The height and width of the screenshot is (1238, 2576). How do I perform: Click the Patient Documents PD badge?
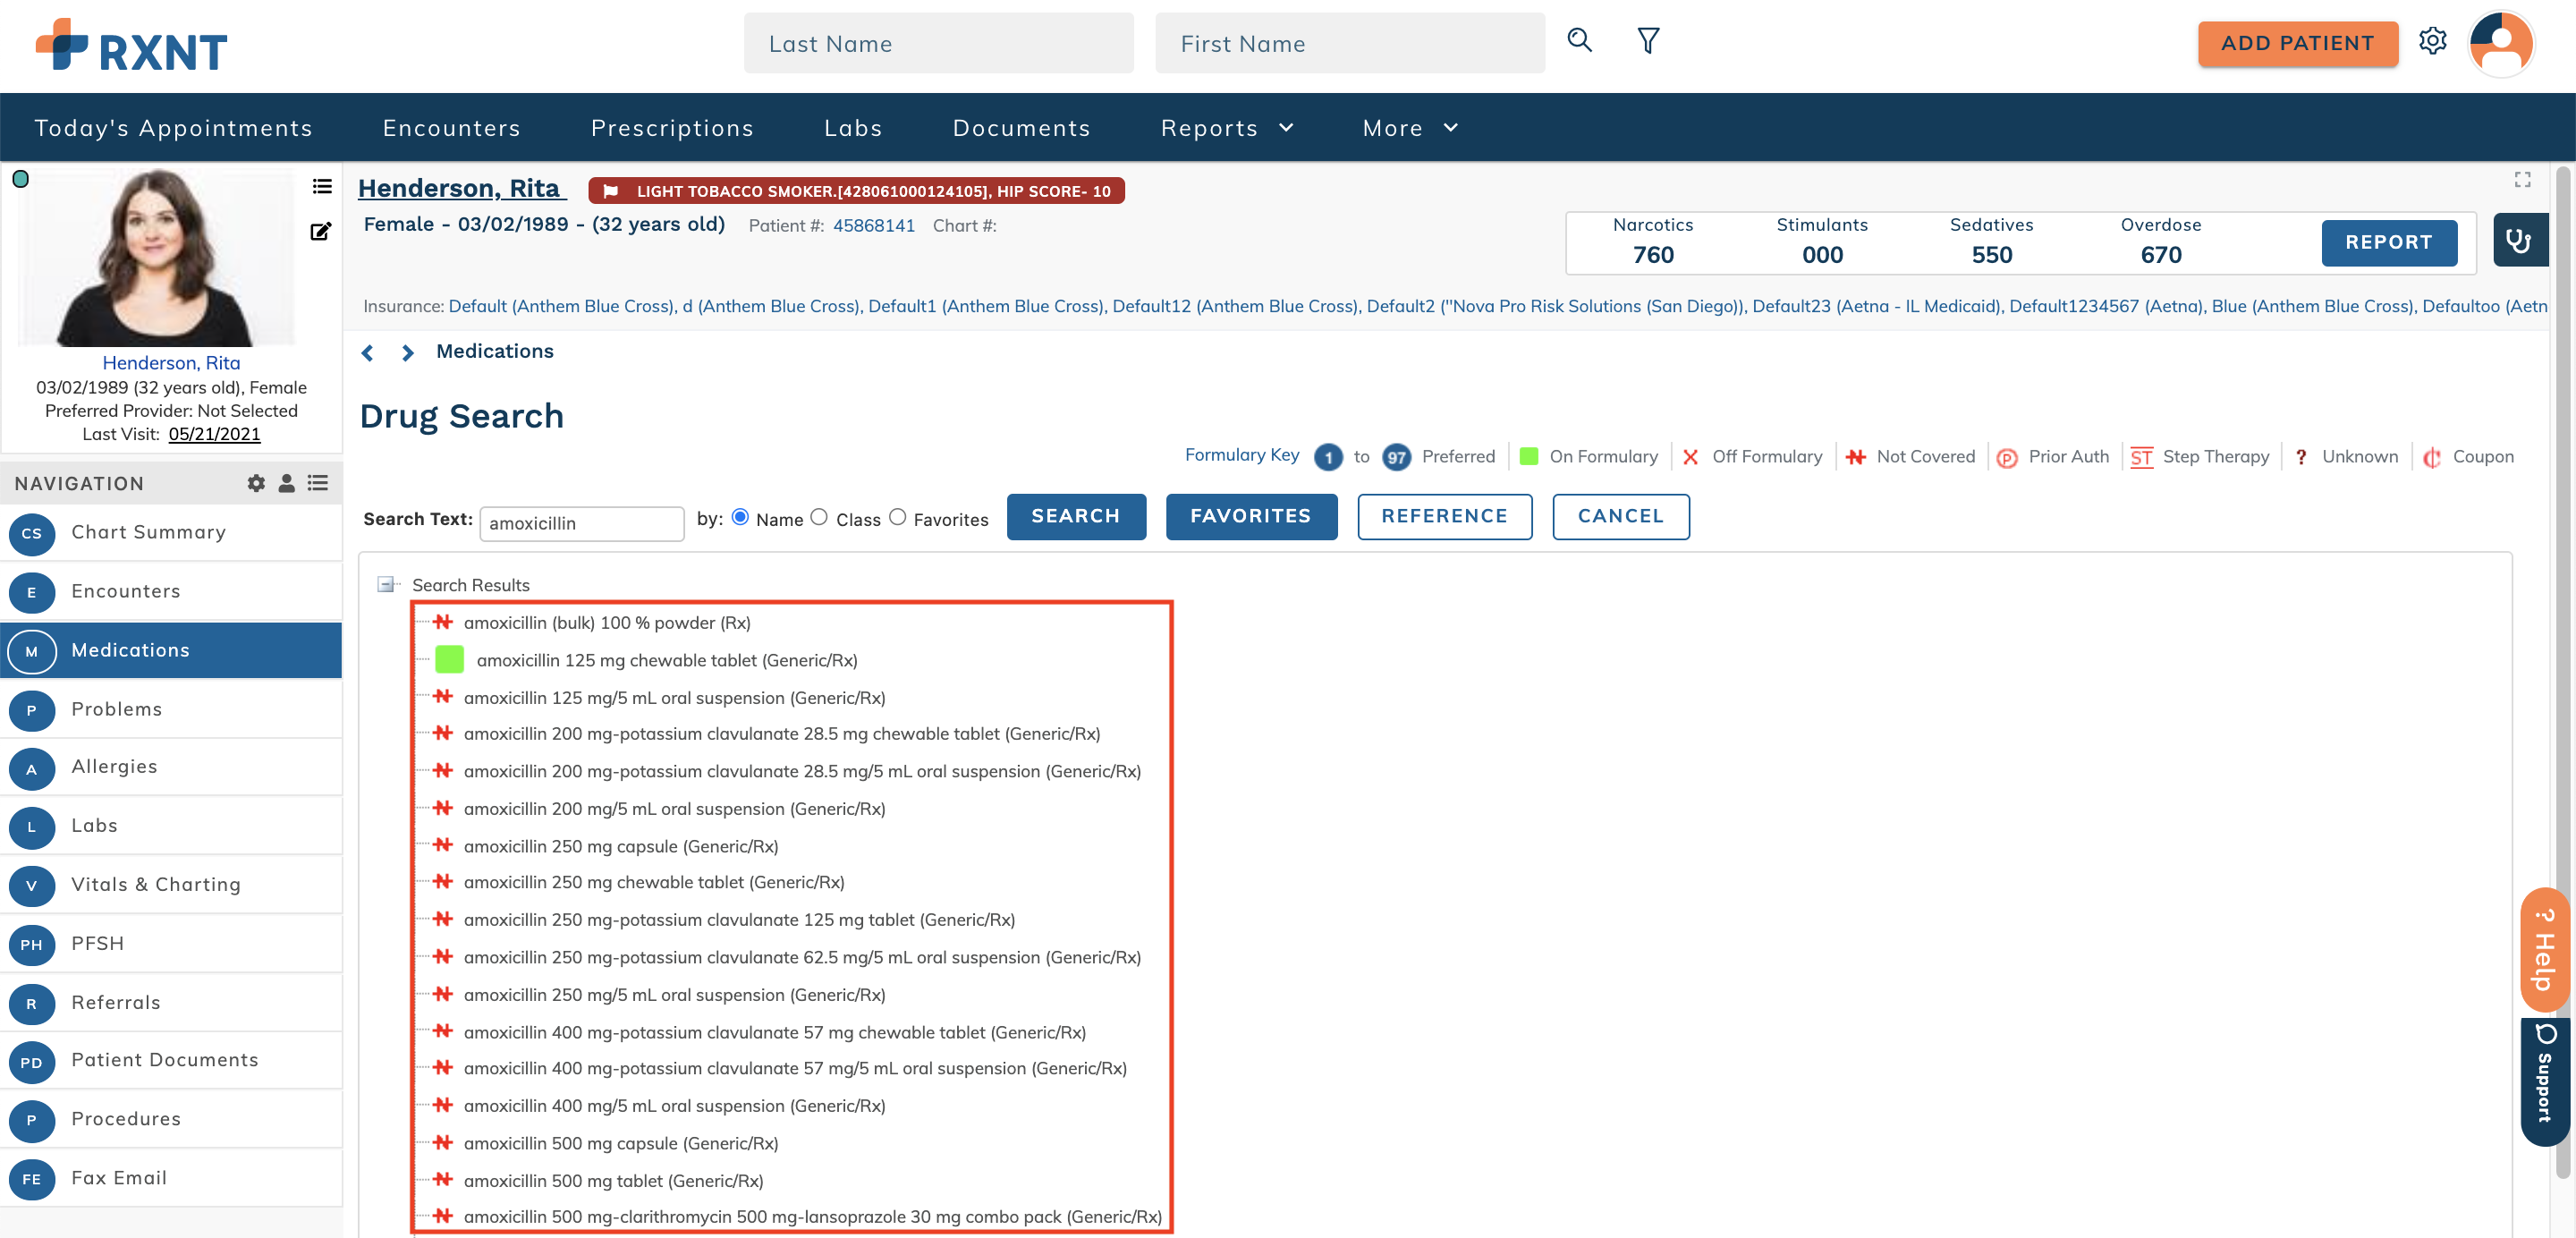pos(32,1062)
